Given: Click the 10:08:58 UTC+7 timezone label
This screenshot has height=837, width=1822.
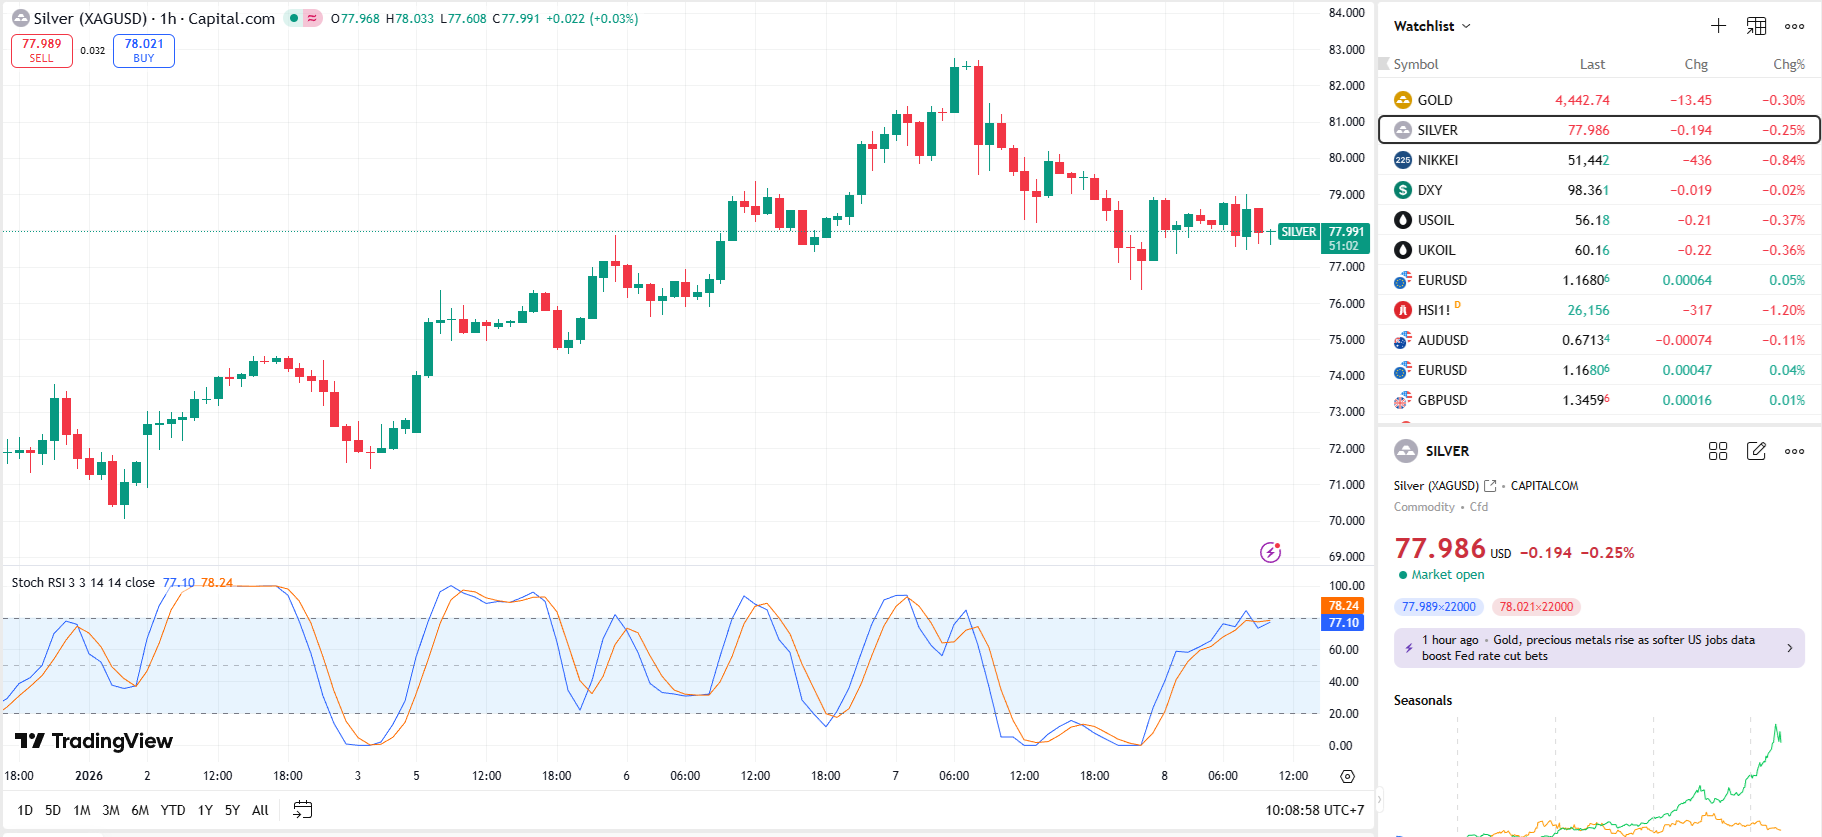Looking at the screenshot, I should coord(1314,810).
